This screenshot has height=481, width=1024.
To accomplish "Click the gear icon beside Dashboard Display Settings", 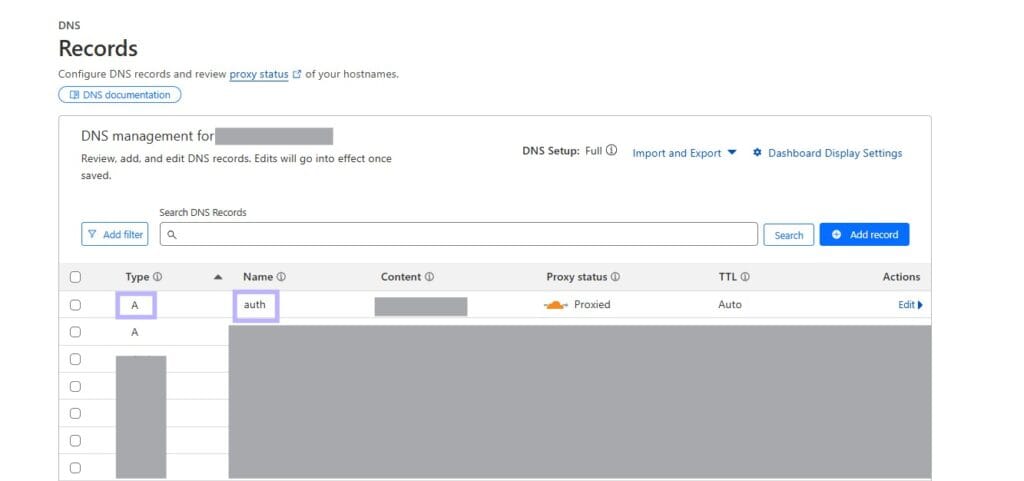I will (757, 153).
